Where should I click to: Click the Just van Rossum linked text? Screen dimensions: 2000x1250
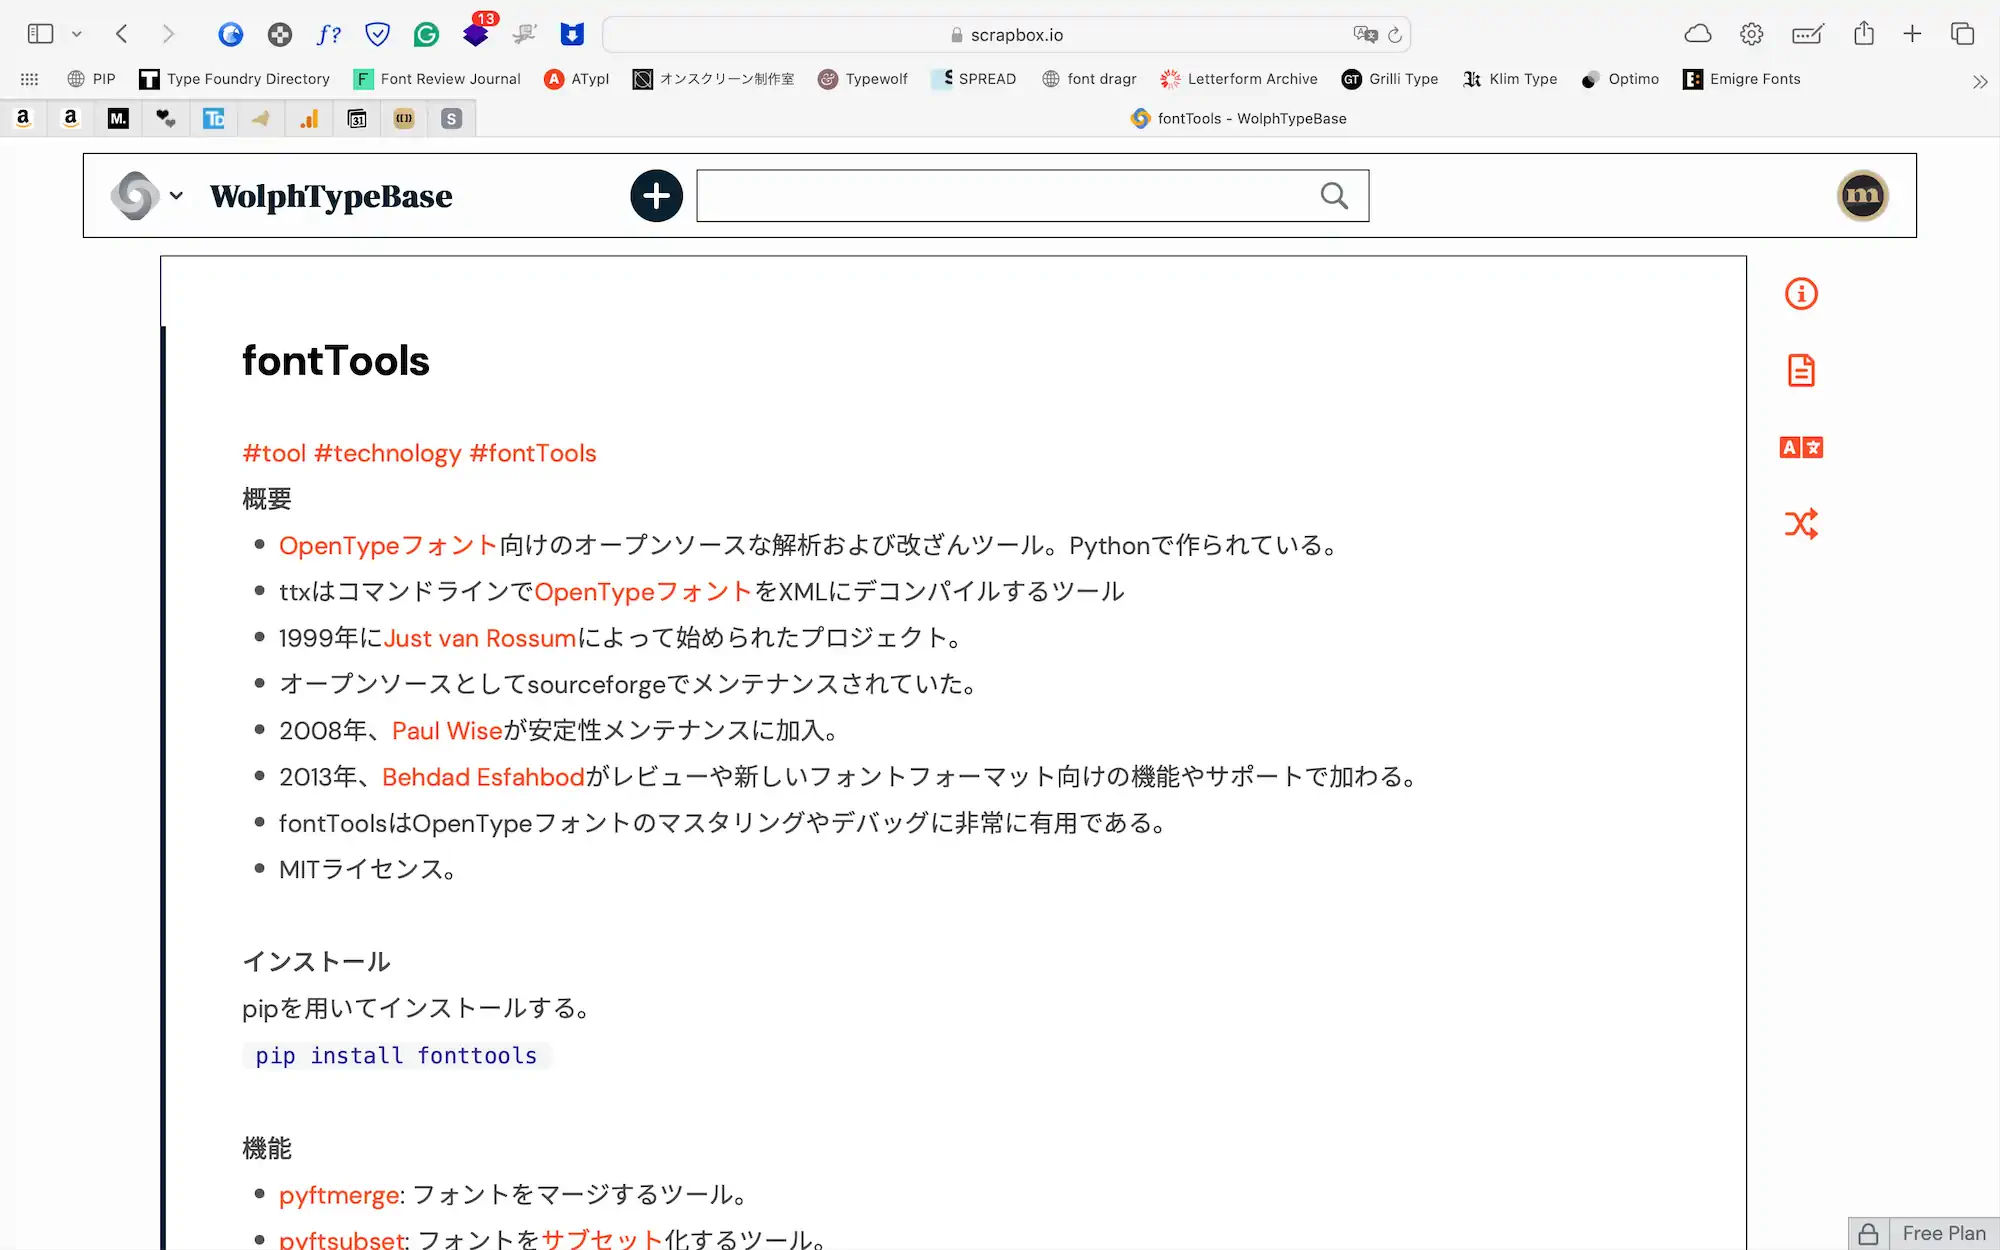click(x=479, y=638)
